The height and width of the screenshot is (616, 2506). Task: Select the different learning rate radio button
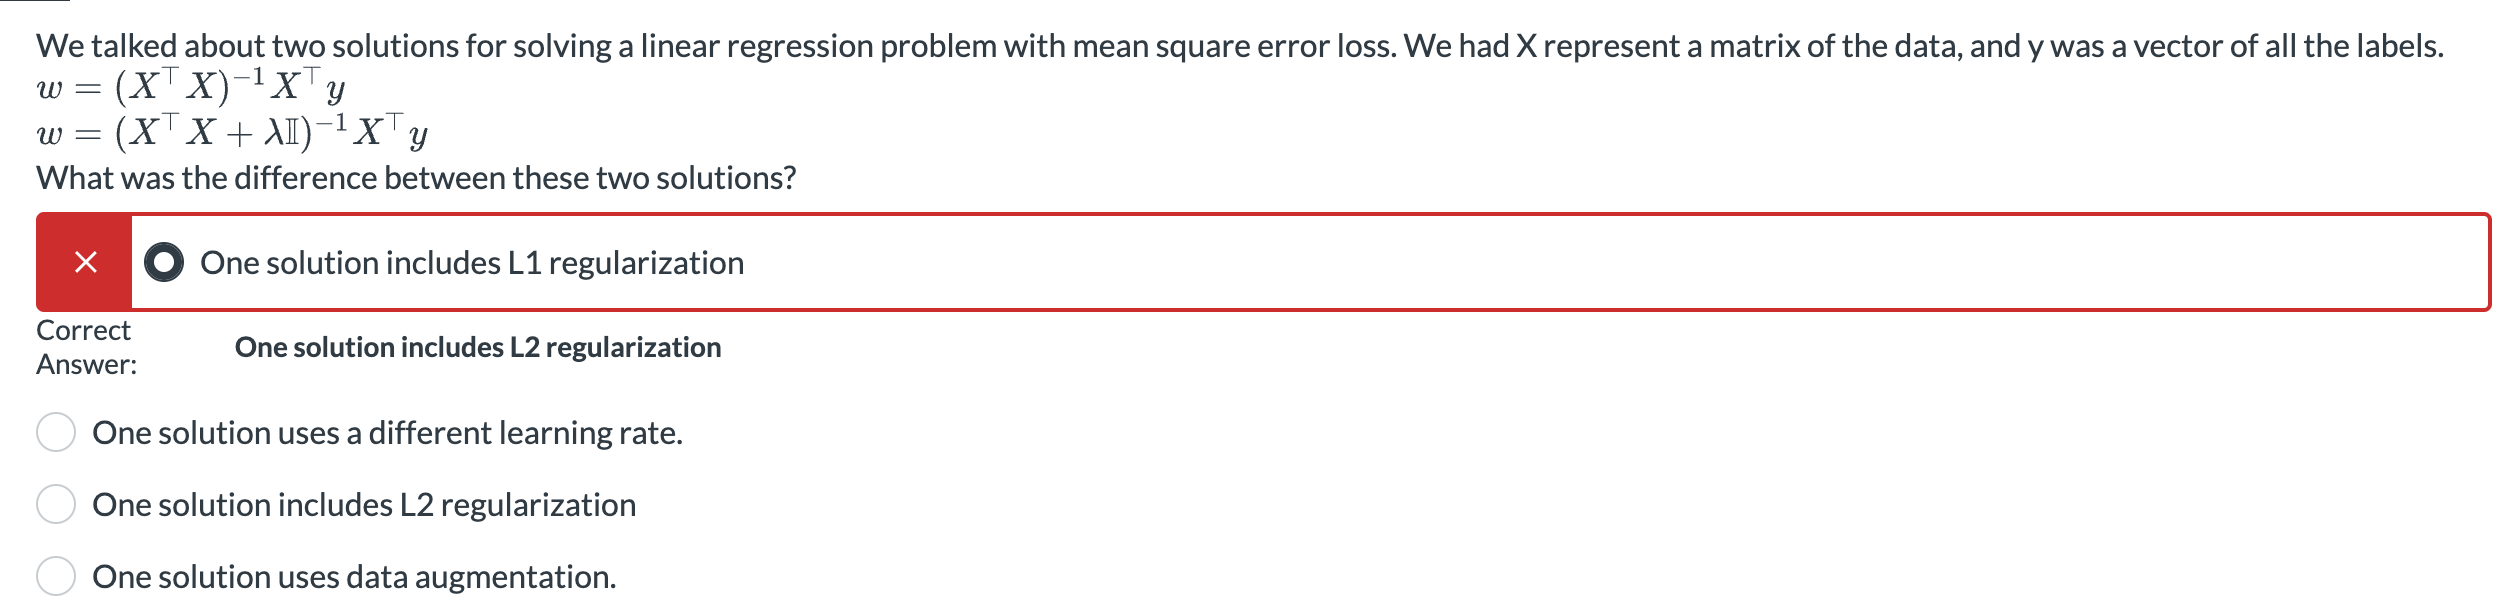click(56, 433)
